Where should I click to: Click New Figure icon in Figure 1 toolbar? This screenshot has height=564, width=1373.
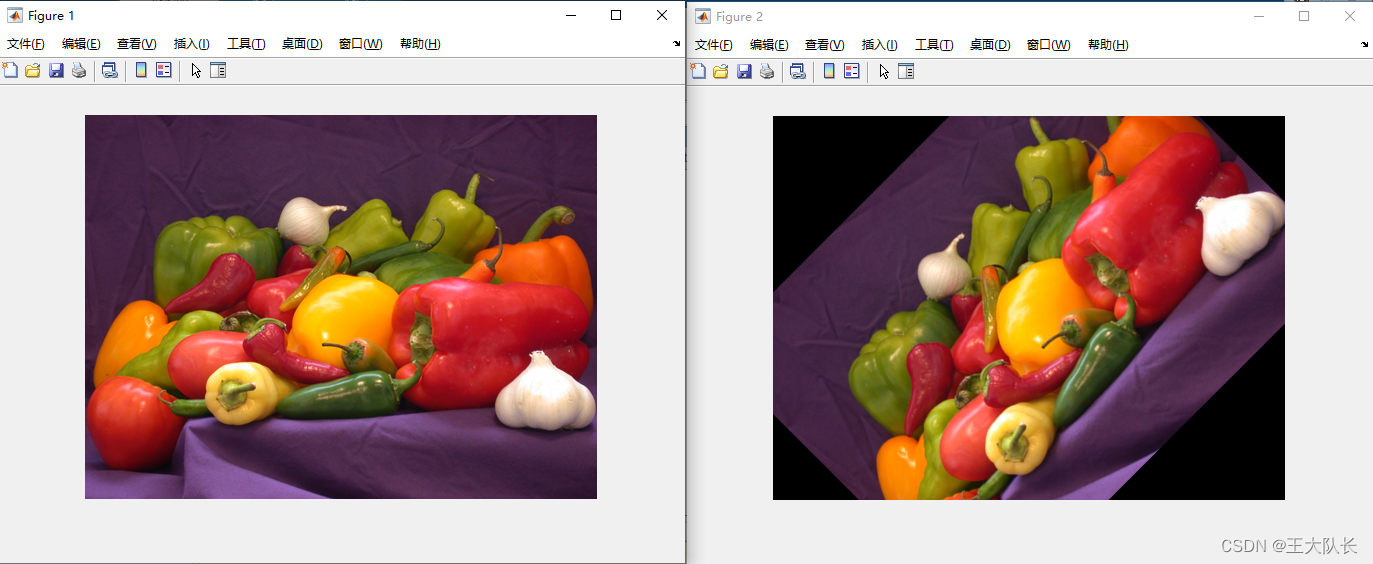tap(10, 70)
